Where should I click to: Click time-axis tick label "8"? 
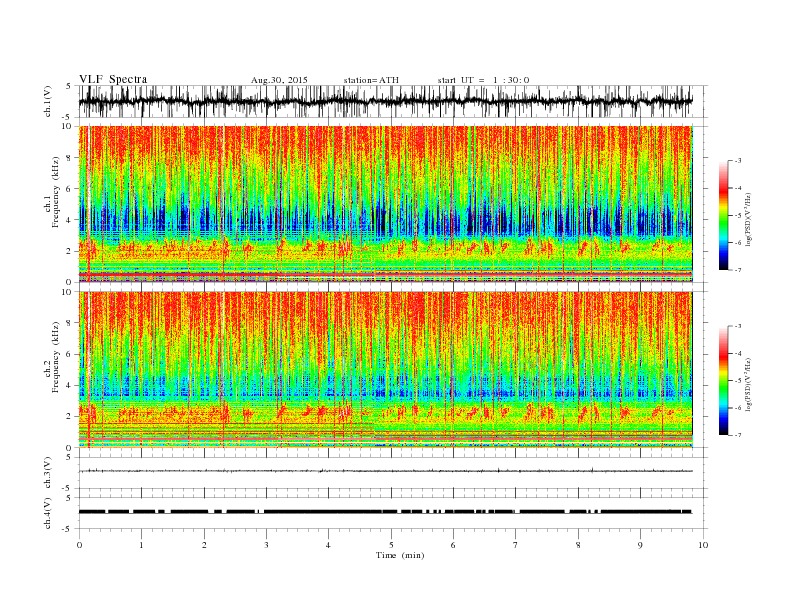click(x=578, y=545)
